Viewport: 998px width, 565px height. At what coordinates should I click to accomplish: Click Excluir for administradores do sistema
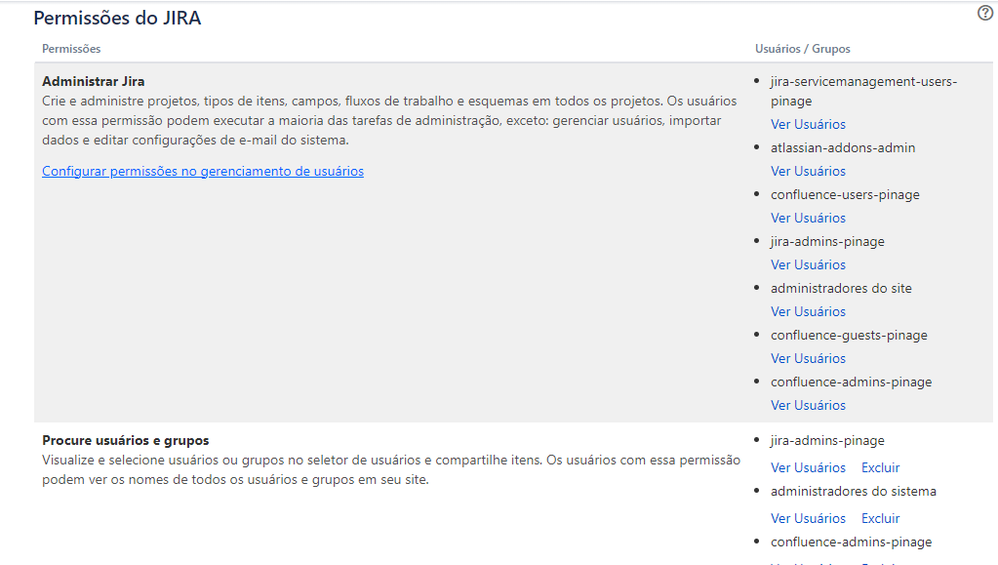(880, 519)
